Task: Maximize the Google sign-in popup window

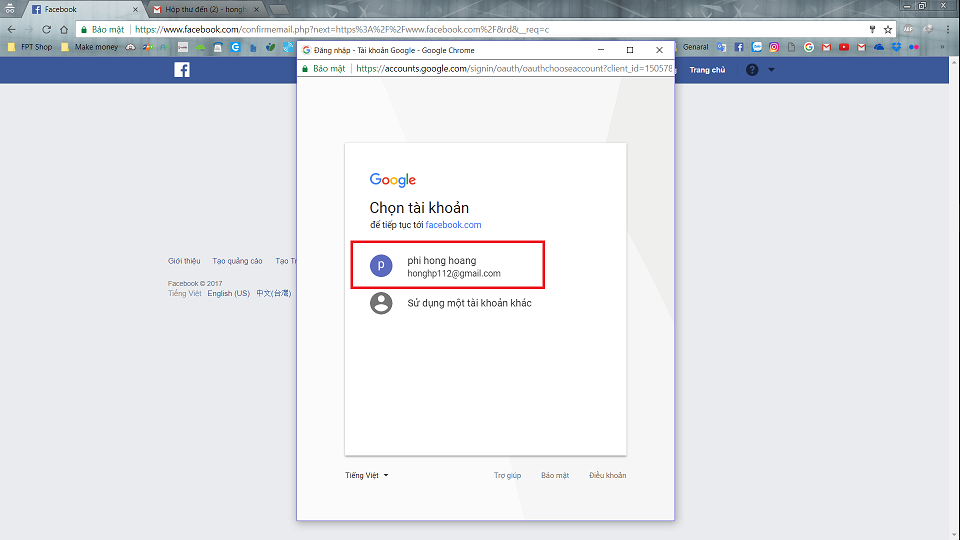Action: point(630,50)
